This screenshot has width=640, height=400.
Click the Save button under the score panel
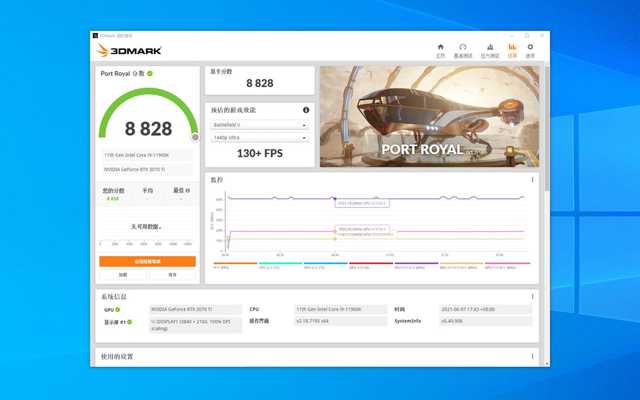172,274
